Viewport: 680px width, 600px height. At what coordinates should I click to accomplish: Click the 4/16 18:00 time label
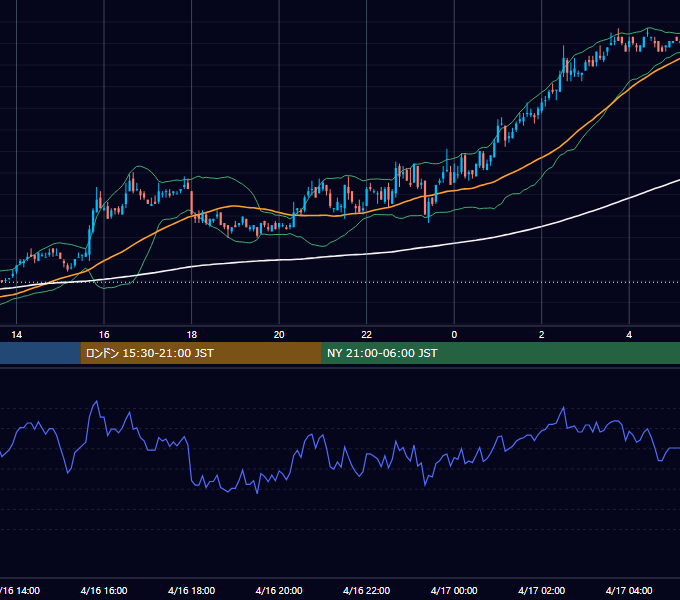(x=192, y=591)
